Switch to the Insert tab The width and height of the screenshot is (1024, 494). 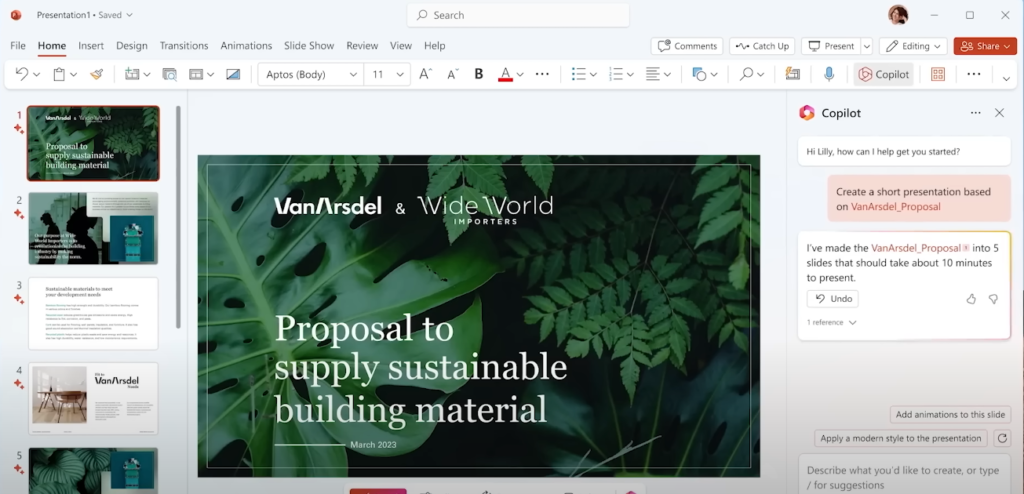(x=91, y=46)
